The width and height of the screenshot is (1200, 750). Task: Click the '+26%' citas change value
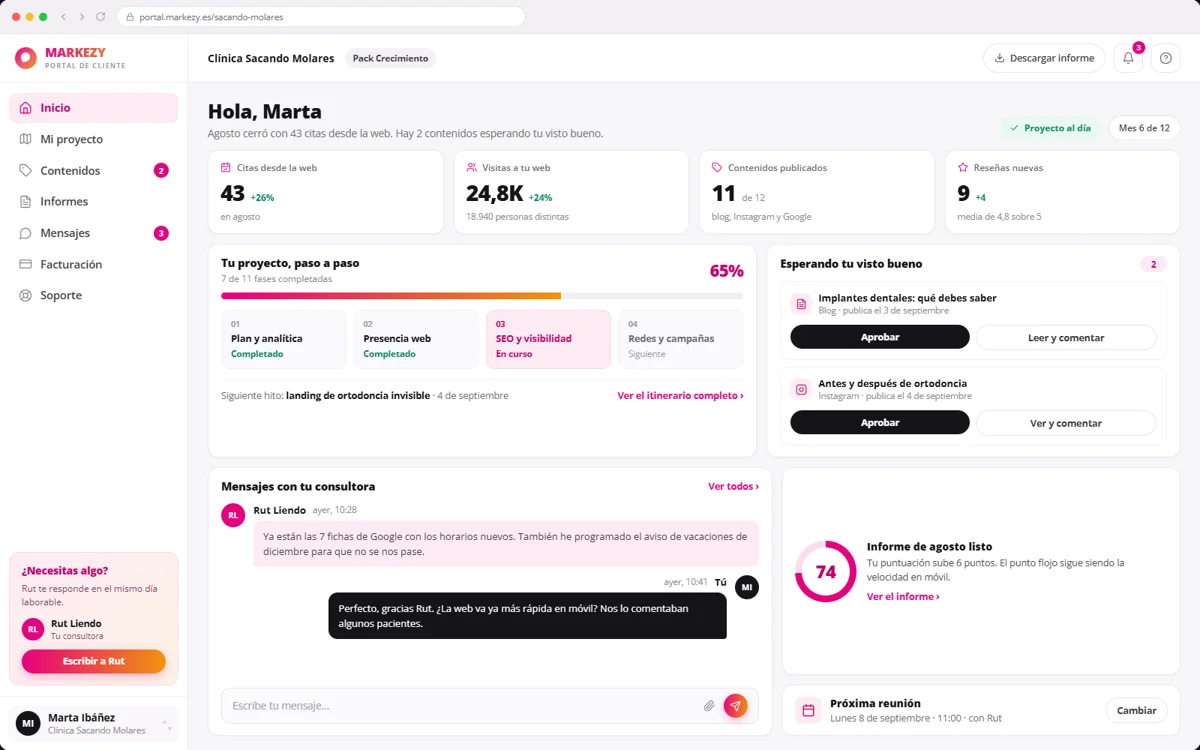[262, 198]
